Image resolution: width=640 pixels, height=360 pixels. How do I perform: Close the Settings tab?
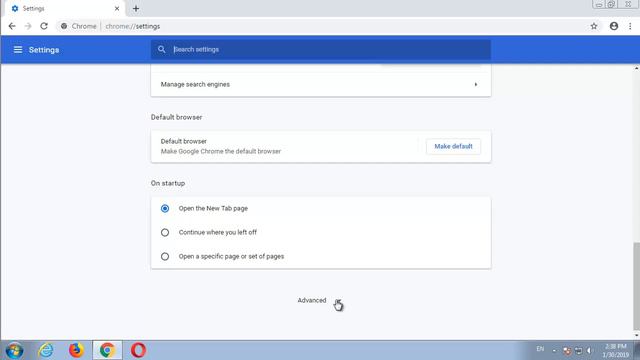coord(117,8)
